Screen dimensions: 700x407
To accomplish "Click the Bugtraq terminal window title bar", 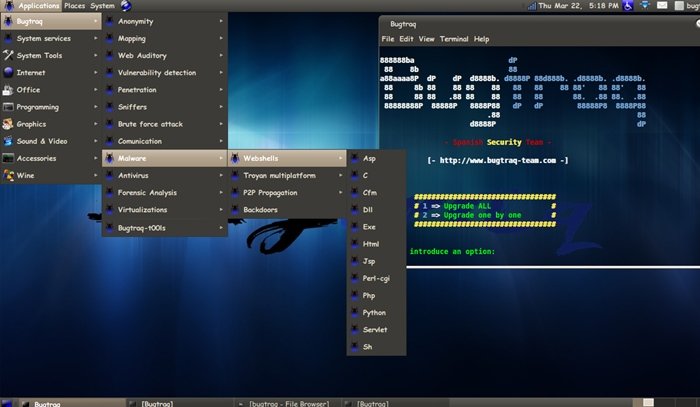I will [x=539, y=24].
